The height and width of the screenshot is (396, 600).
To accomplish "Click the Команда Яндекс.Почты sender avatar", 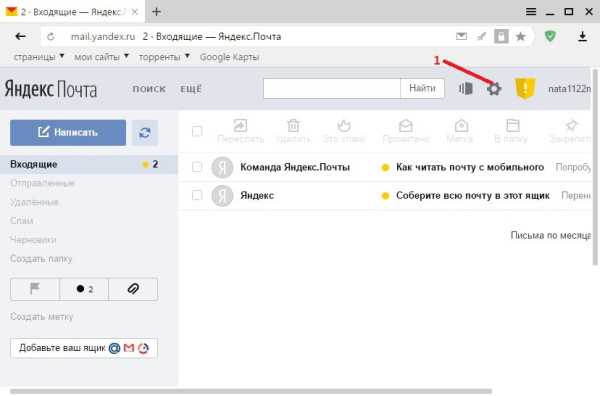I will (222, 167).
